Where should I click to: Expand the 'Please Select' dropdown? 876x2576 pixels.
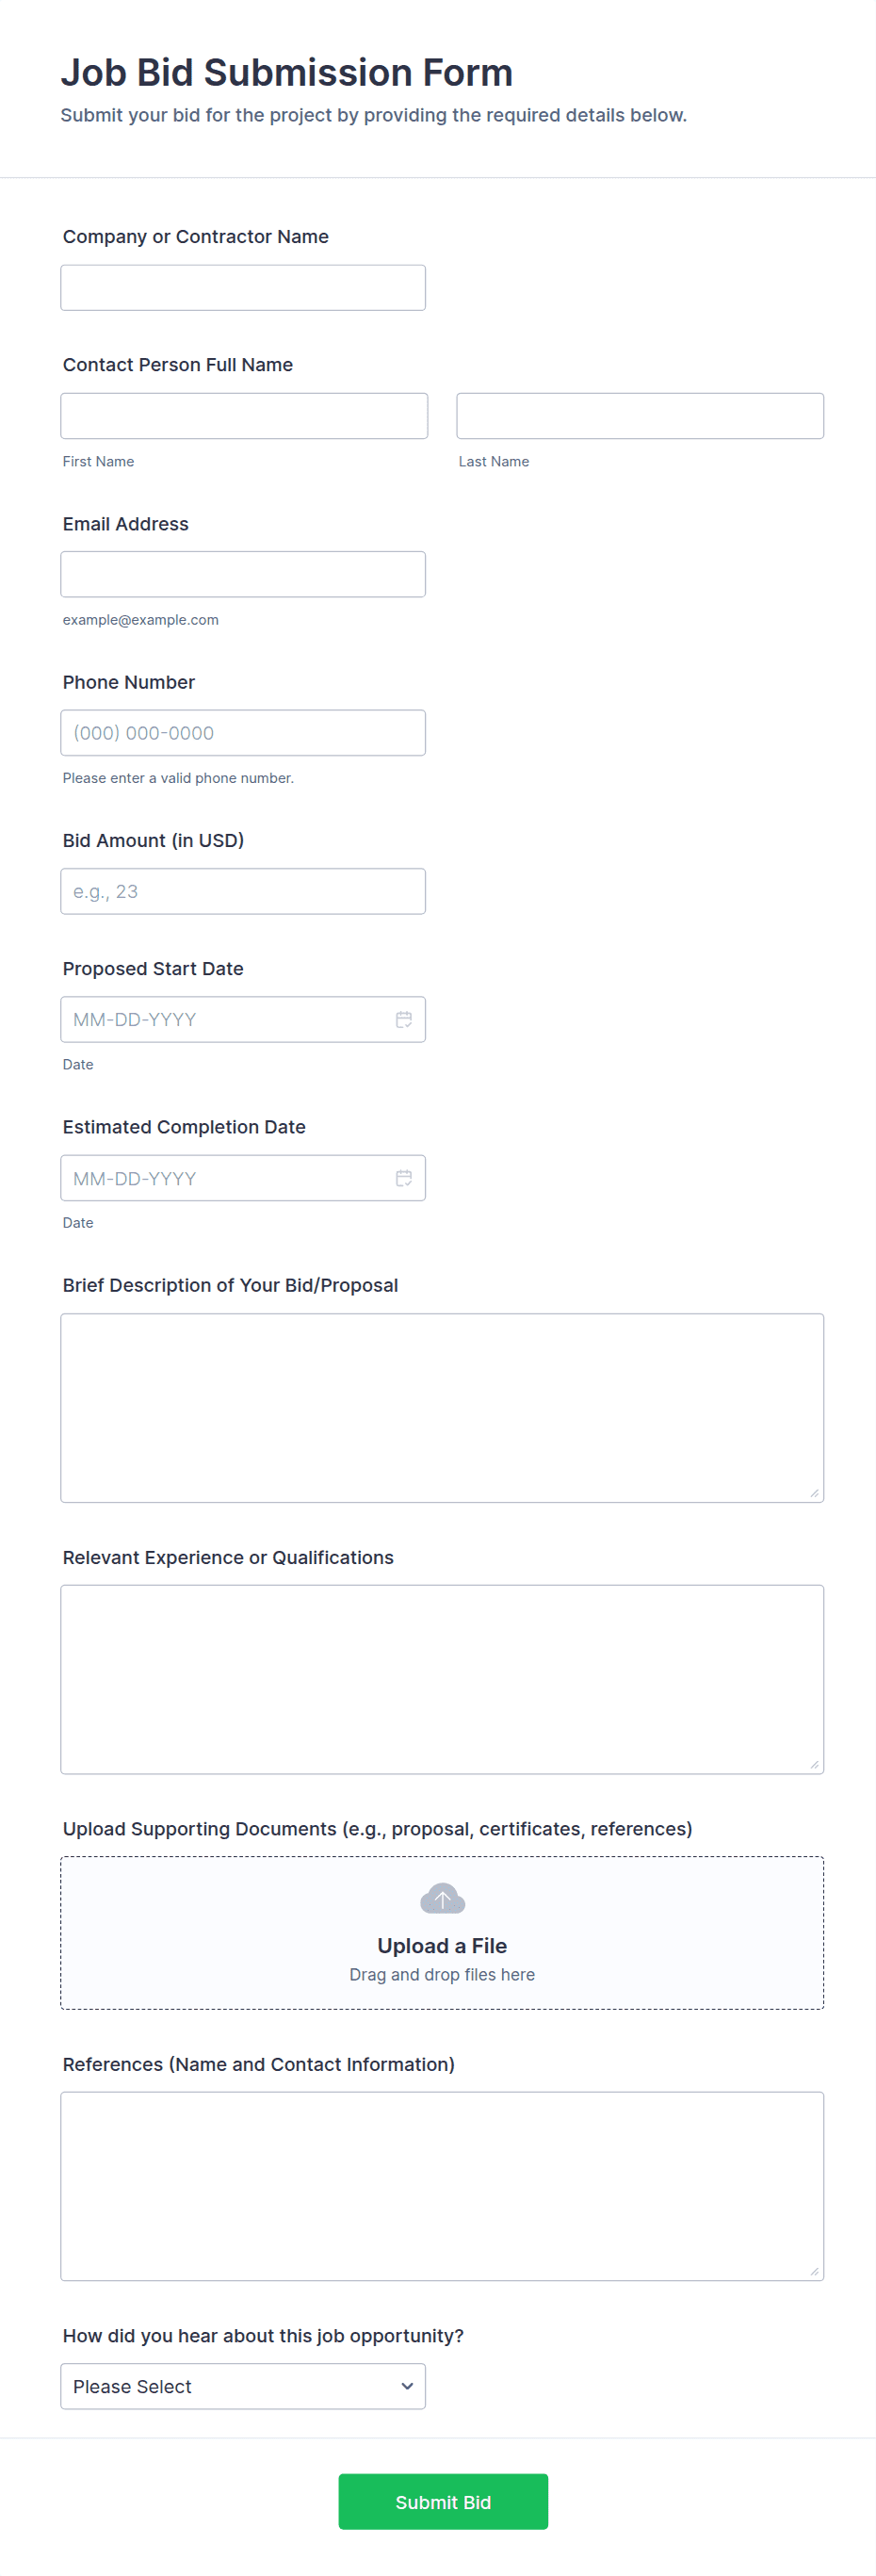pos(242,2386)
